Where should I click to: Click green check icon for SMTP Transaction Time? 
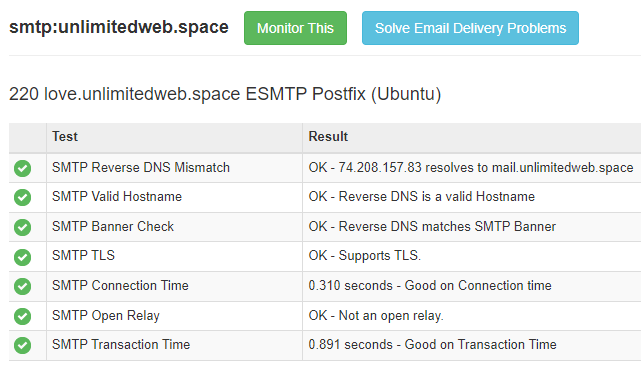coord(22,346)
